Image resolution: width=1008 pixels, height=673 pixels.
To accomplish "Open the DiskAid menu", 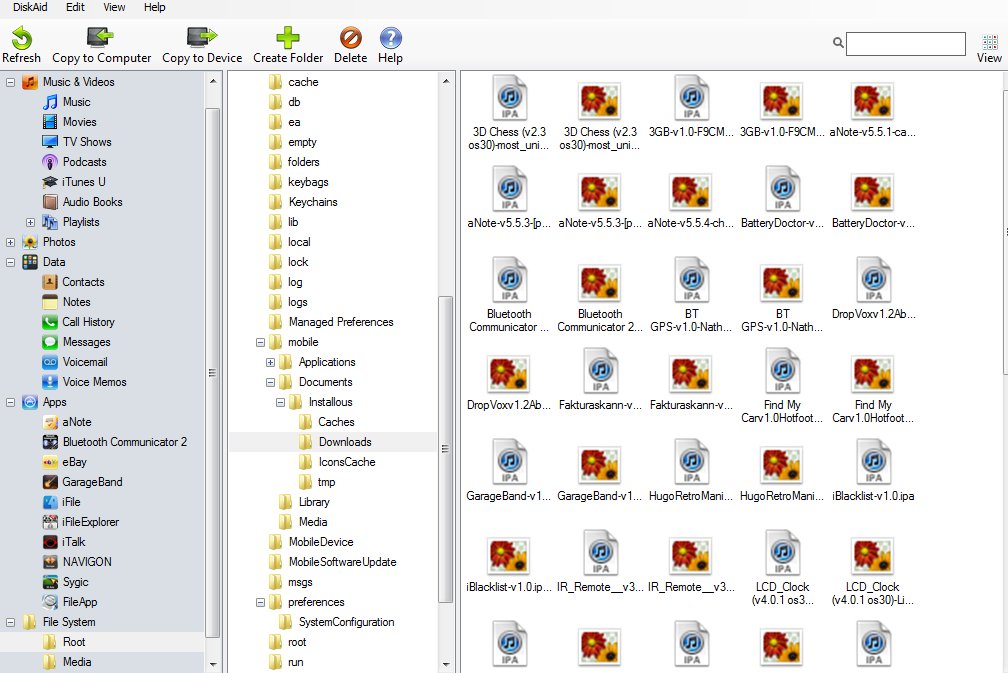I will [30, 7].
